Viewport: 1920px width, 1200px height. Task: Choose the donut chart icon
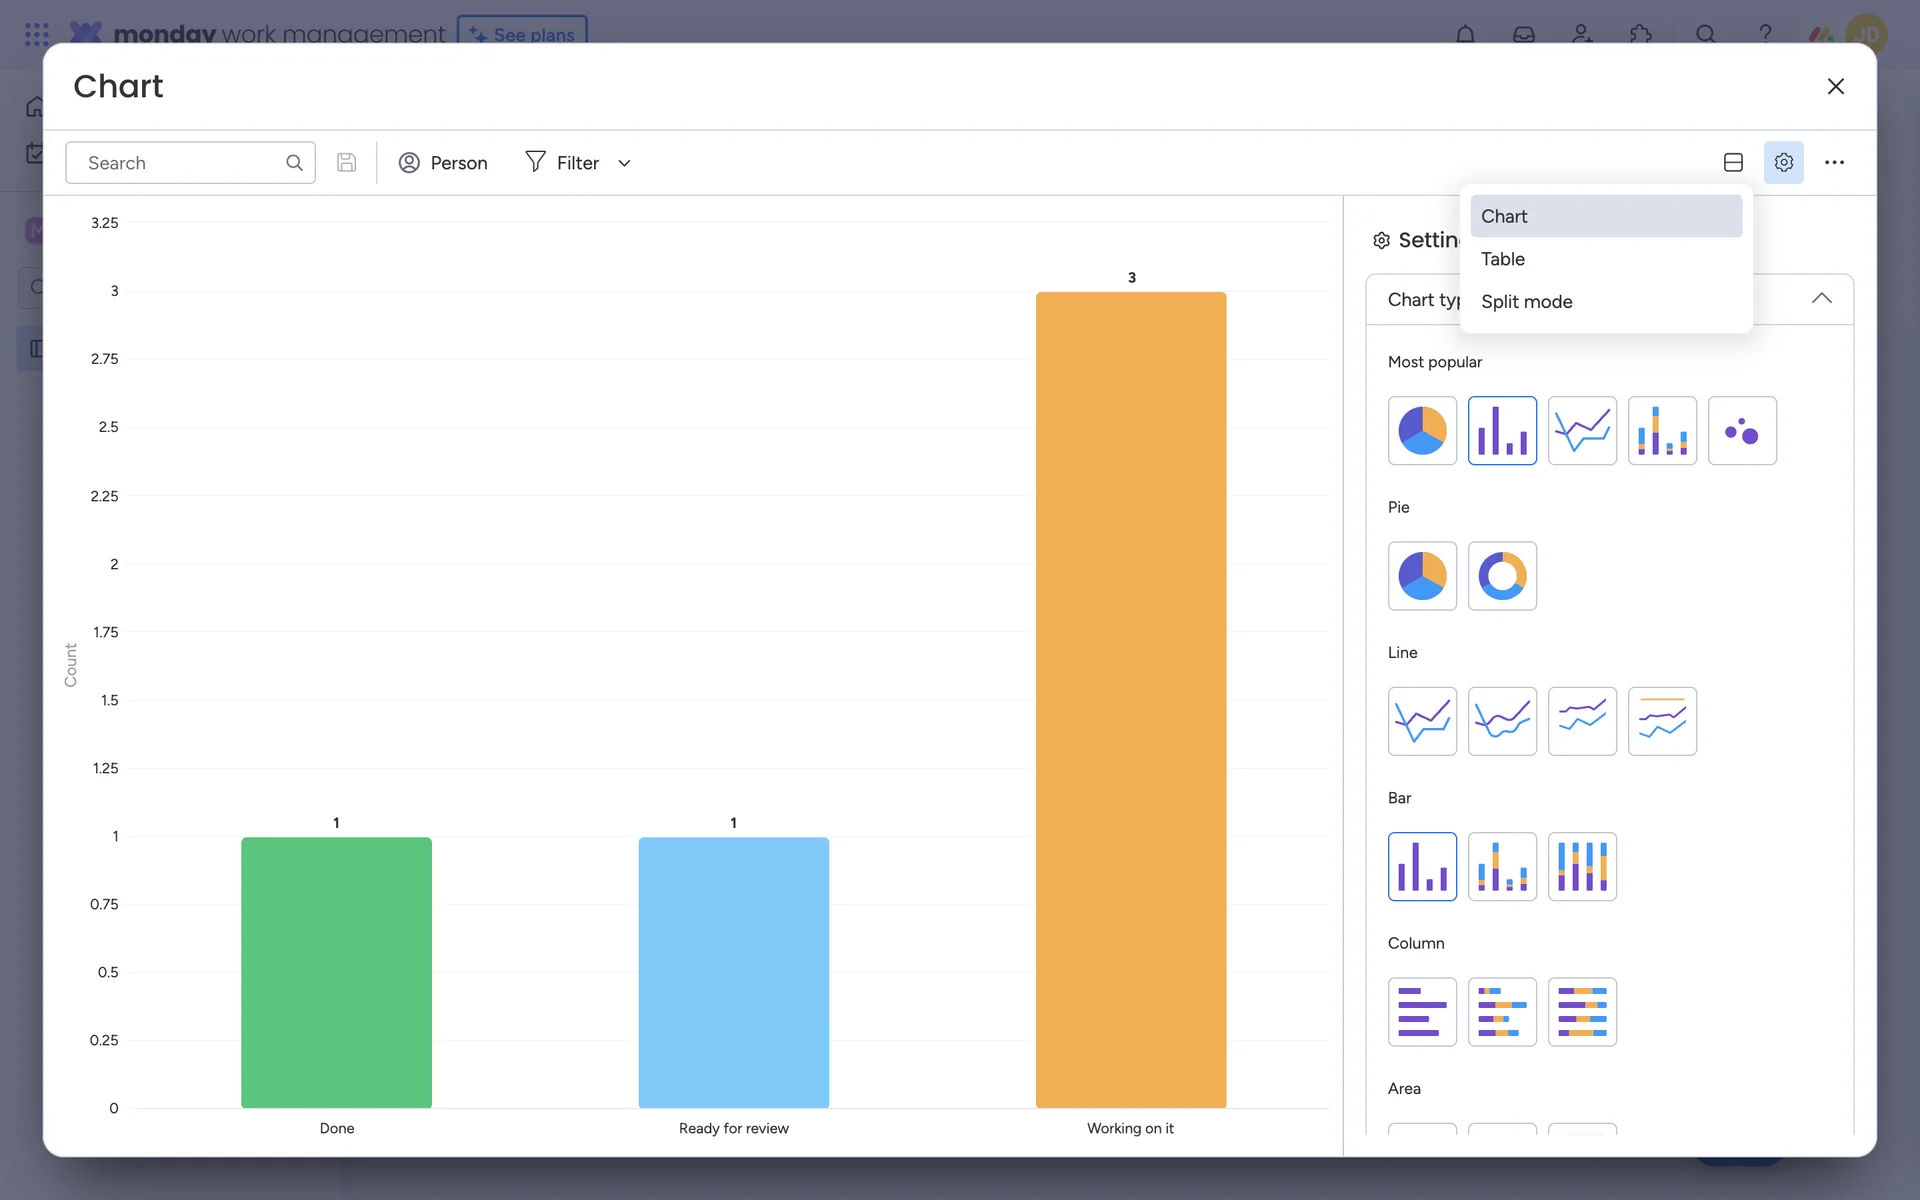pos(1502,576)
